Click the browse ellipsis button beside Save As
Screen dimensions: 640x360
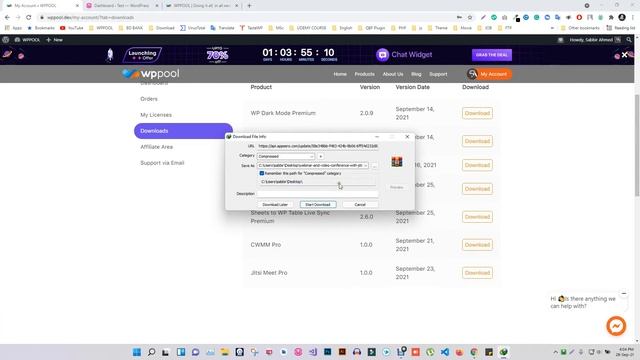click(x=374, y=166)
